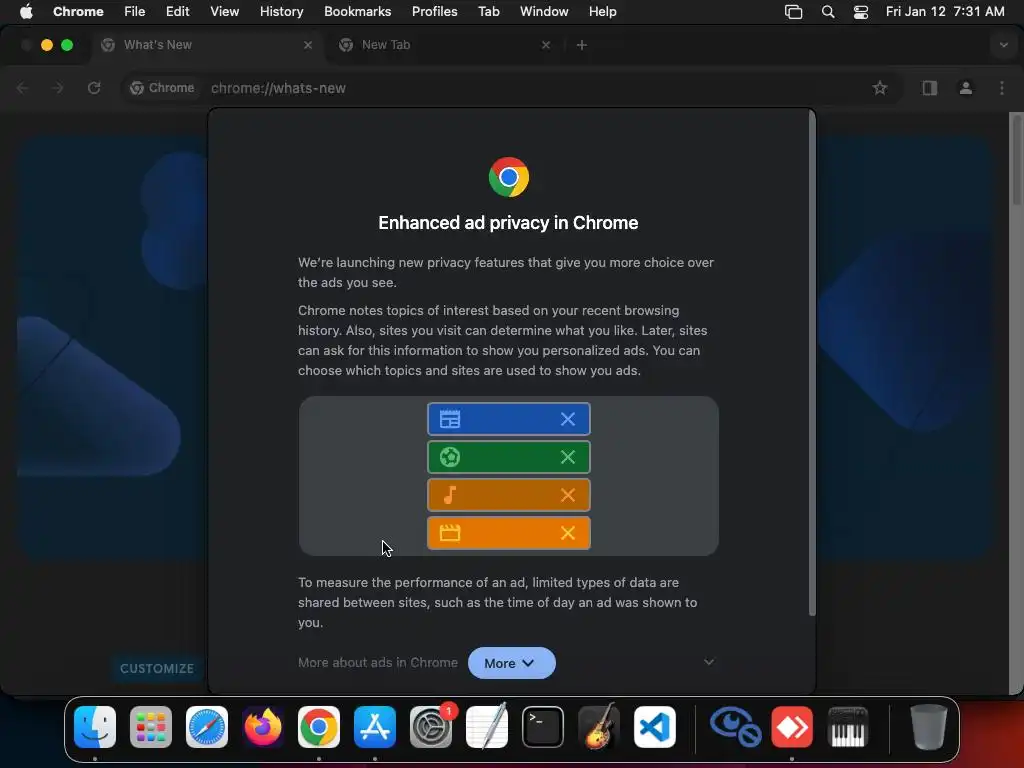The height and width of the screenshot is (768, 1024).
Task: Open the Trash in the dock
Action: click(x=928, y=727)
